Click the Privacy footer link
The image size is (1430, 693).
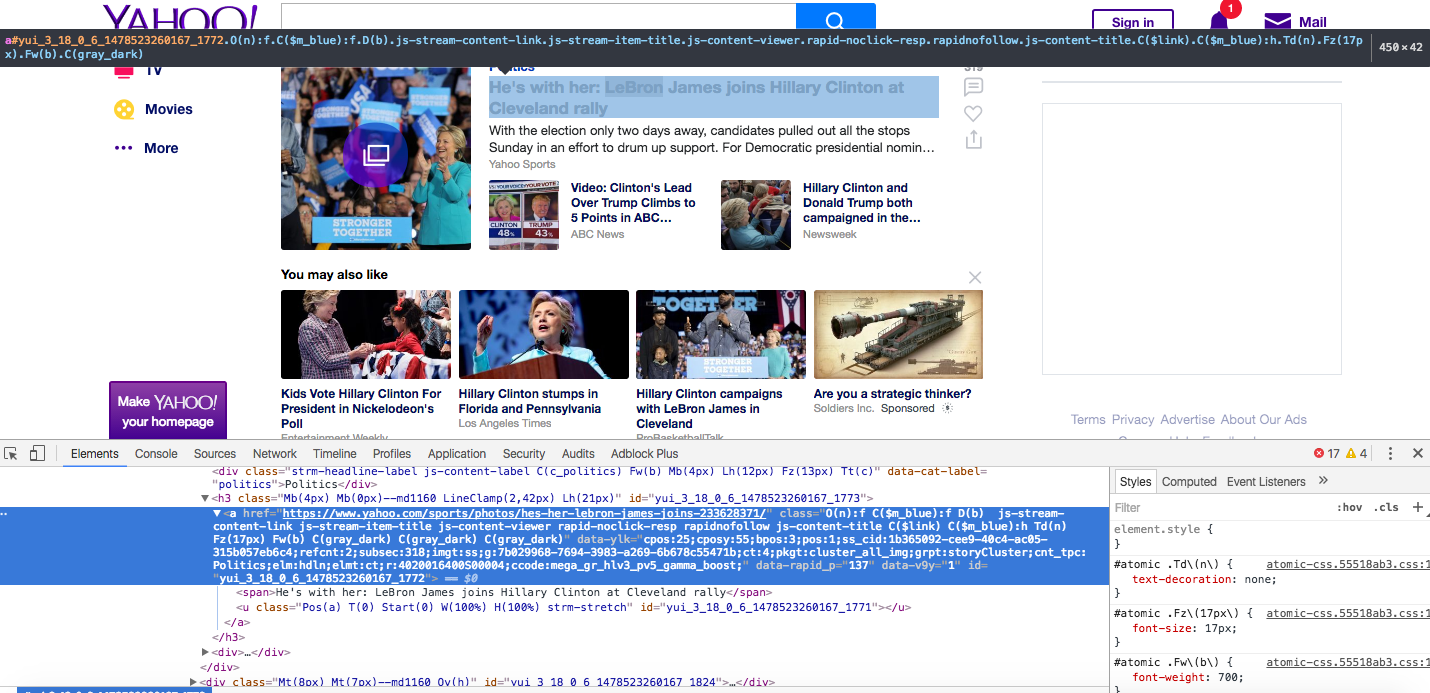pyautogui.click(x=1133, y=420)
